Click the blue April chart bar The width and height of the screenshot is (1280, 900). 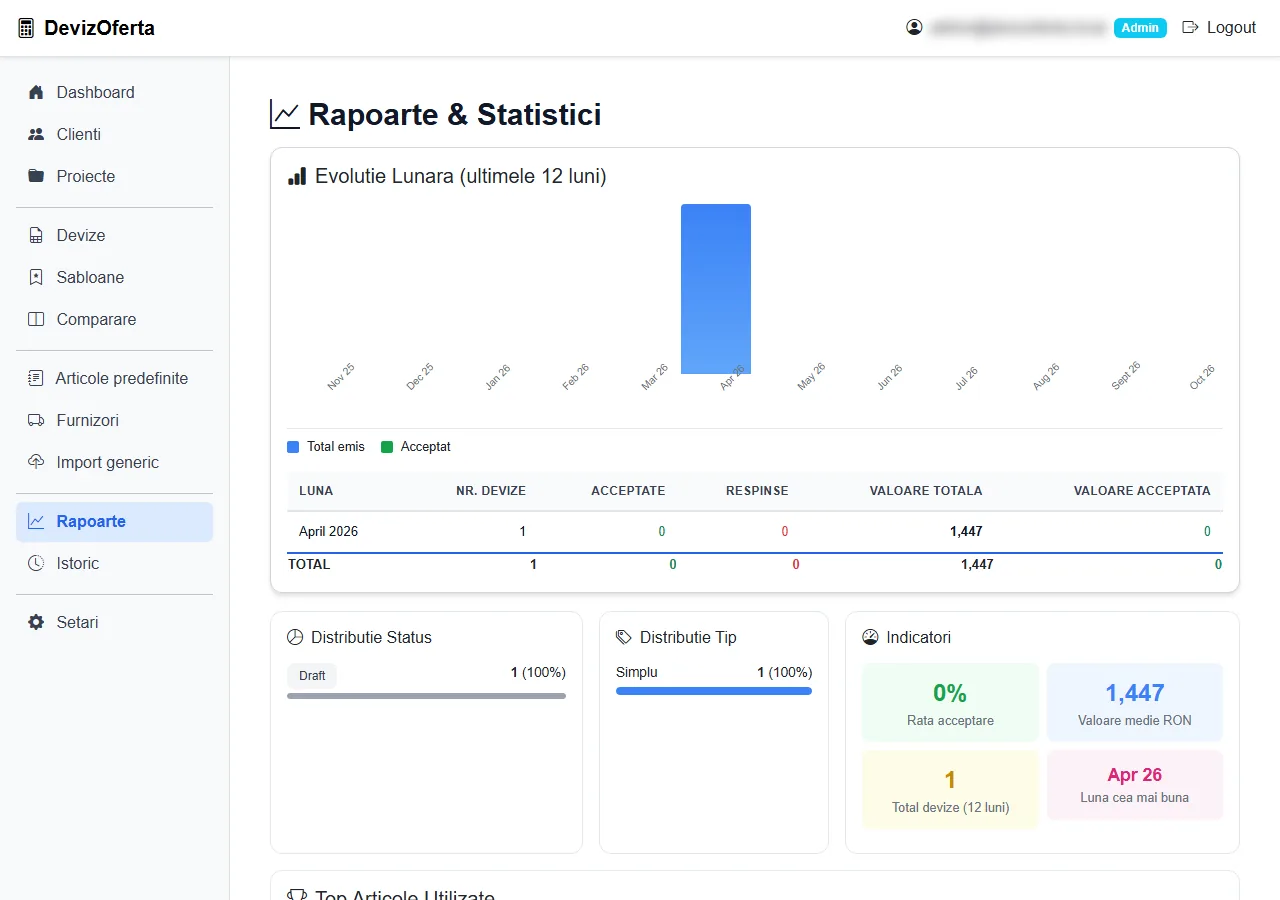click(x=716, y=289)
